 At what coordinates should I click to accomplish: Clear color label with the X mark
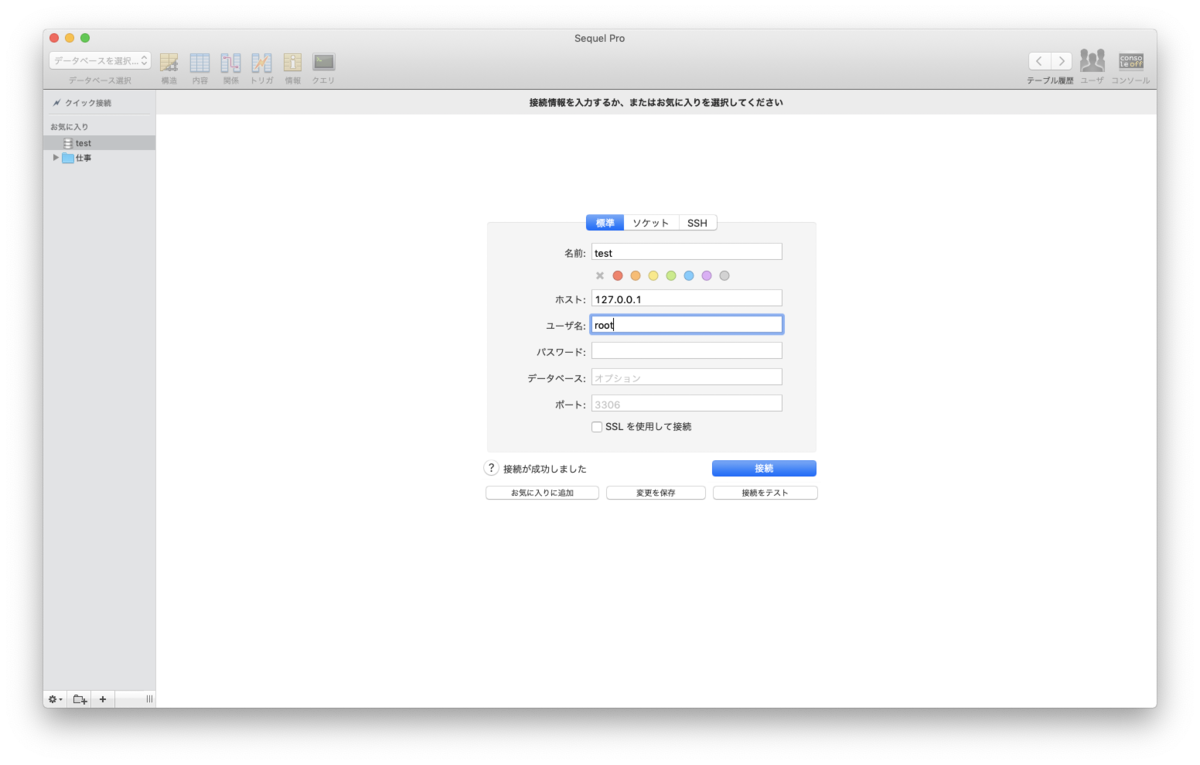click(600, 276)
